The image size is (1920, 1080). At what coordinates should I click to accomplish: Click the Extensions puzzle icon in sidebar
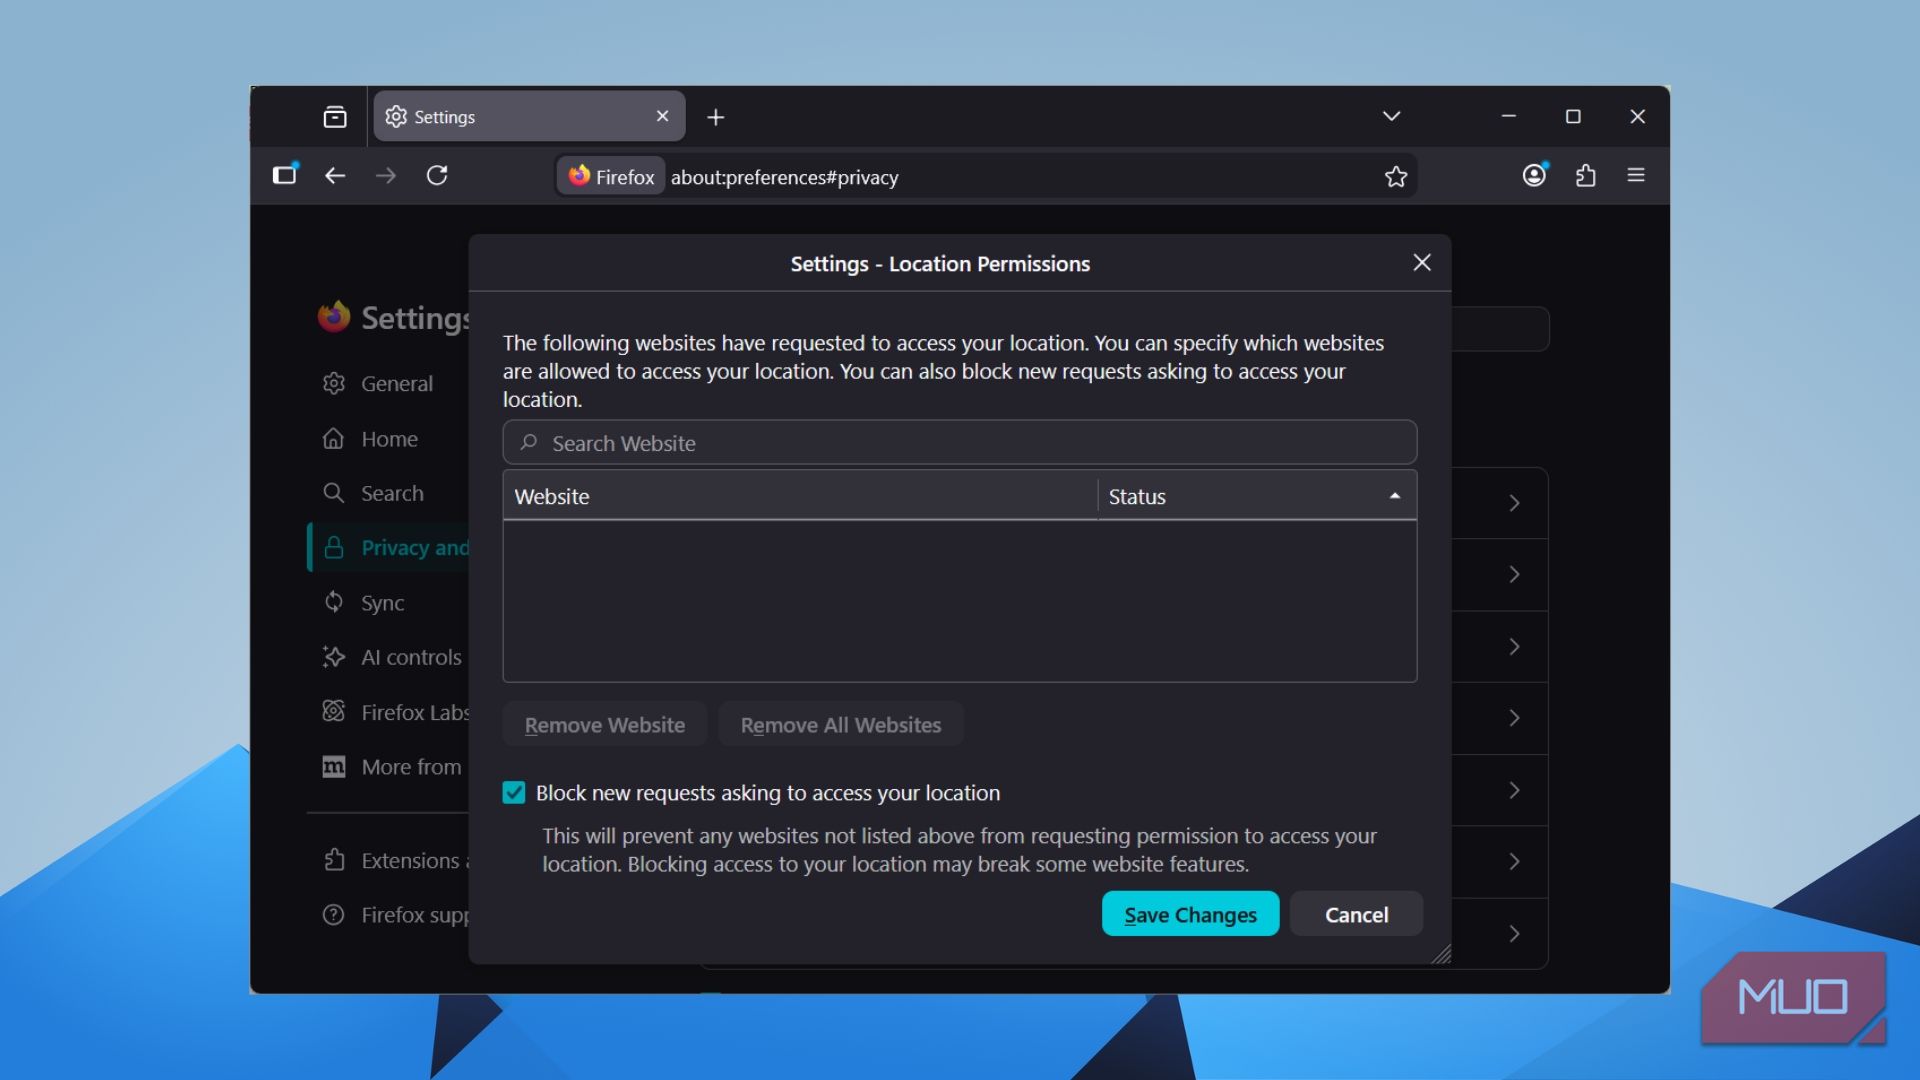pos(334,860)
